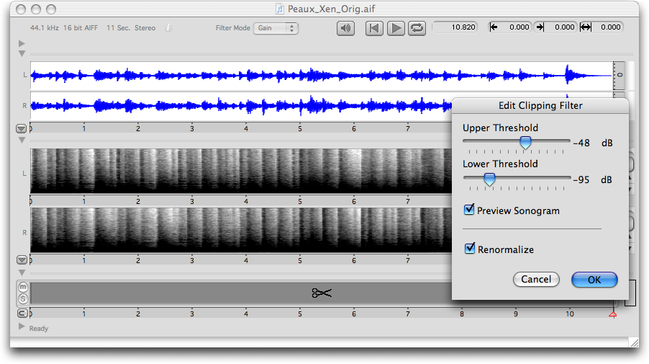
Task: Expand the status triangle beside Ready
Action: 22,327
